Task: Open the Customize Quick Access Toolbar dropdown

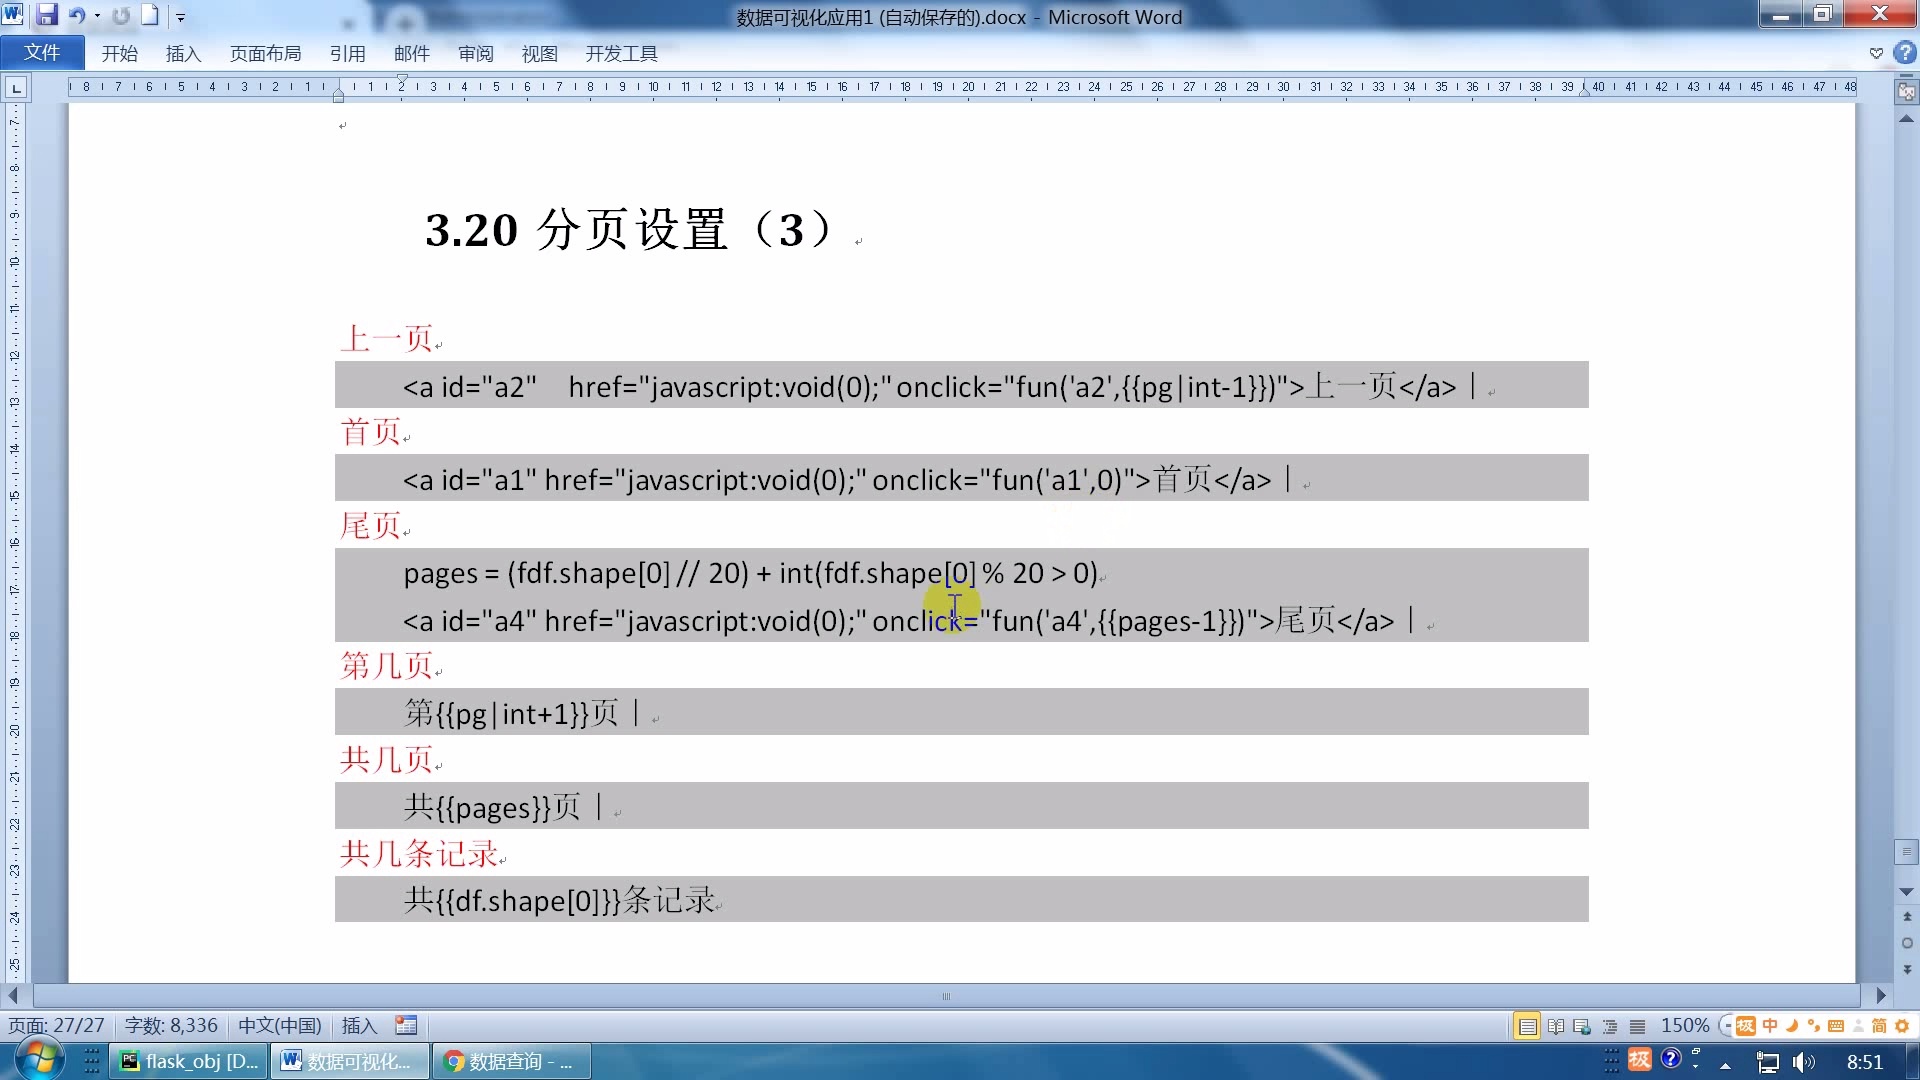Action: click(x=180, y=17)
